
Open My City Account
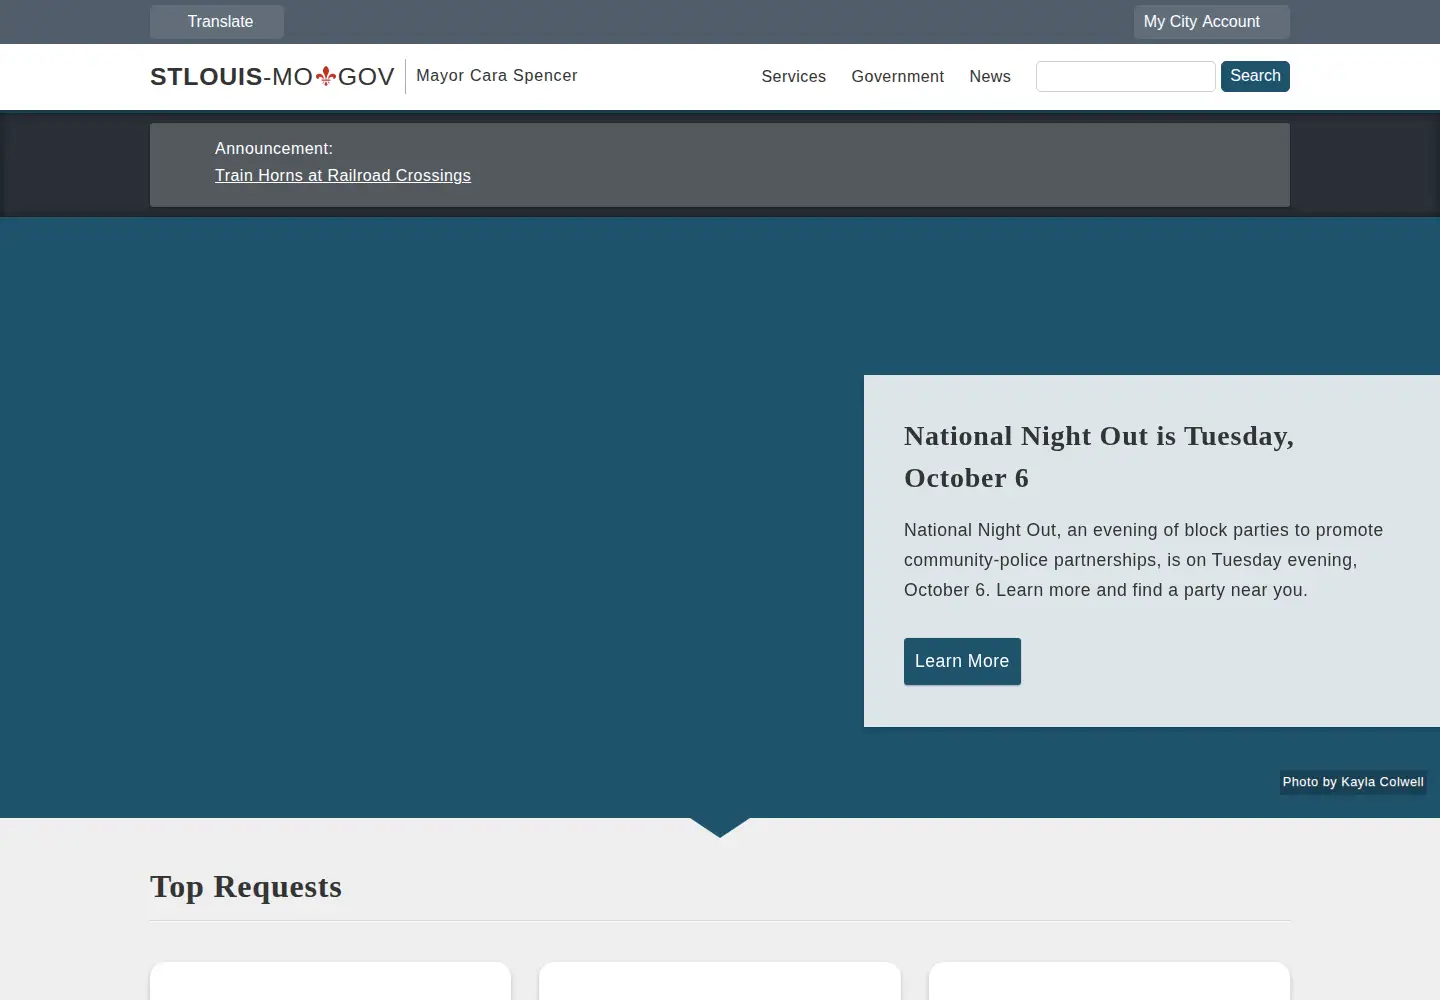1211,22
